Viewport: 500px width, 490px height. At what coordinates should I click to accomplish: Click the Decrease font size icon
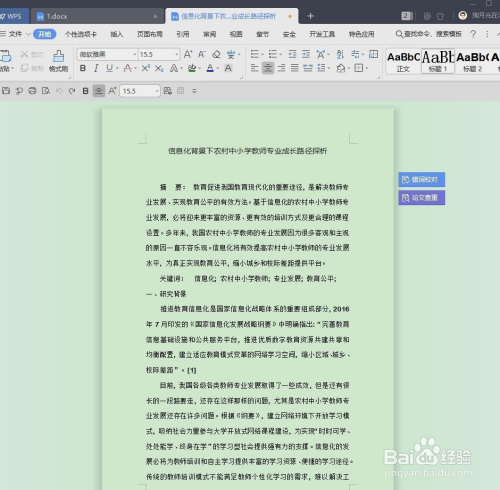(202, 54)
